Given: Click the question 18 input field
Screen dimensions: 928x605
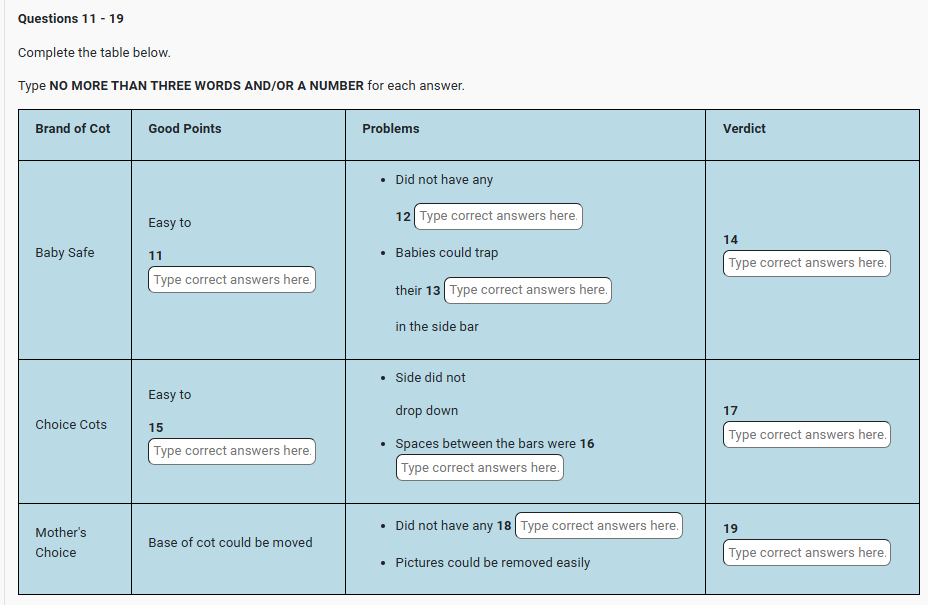Looking at the screenshot, I should pos(599,526).
